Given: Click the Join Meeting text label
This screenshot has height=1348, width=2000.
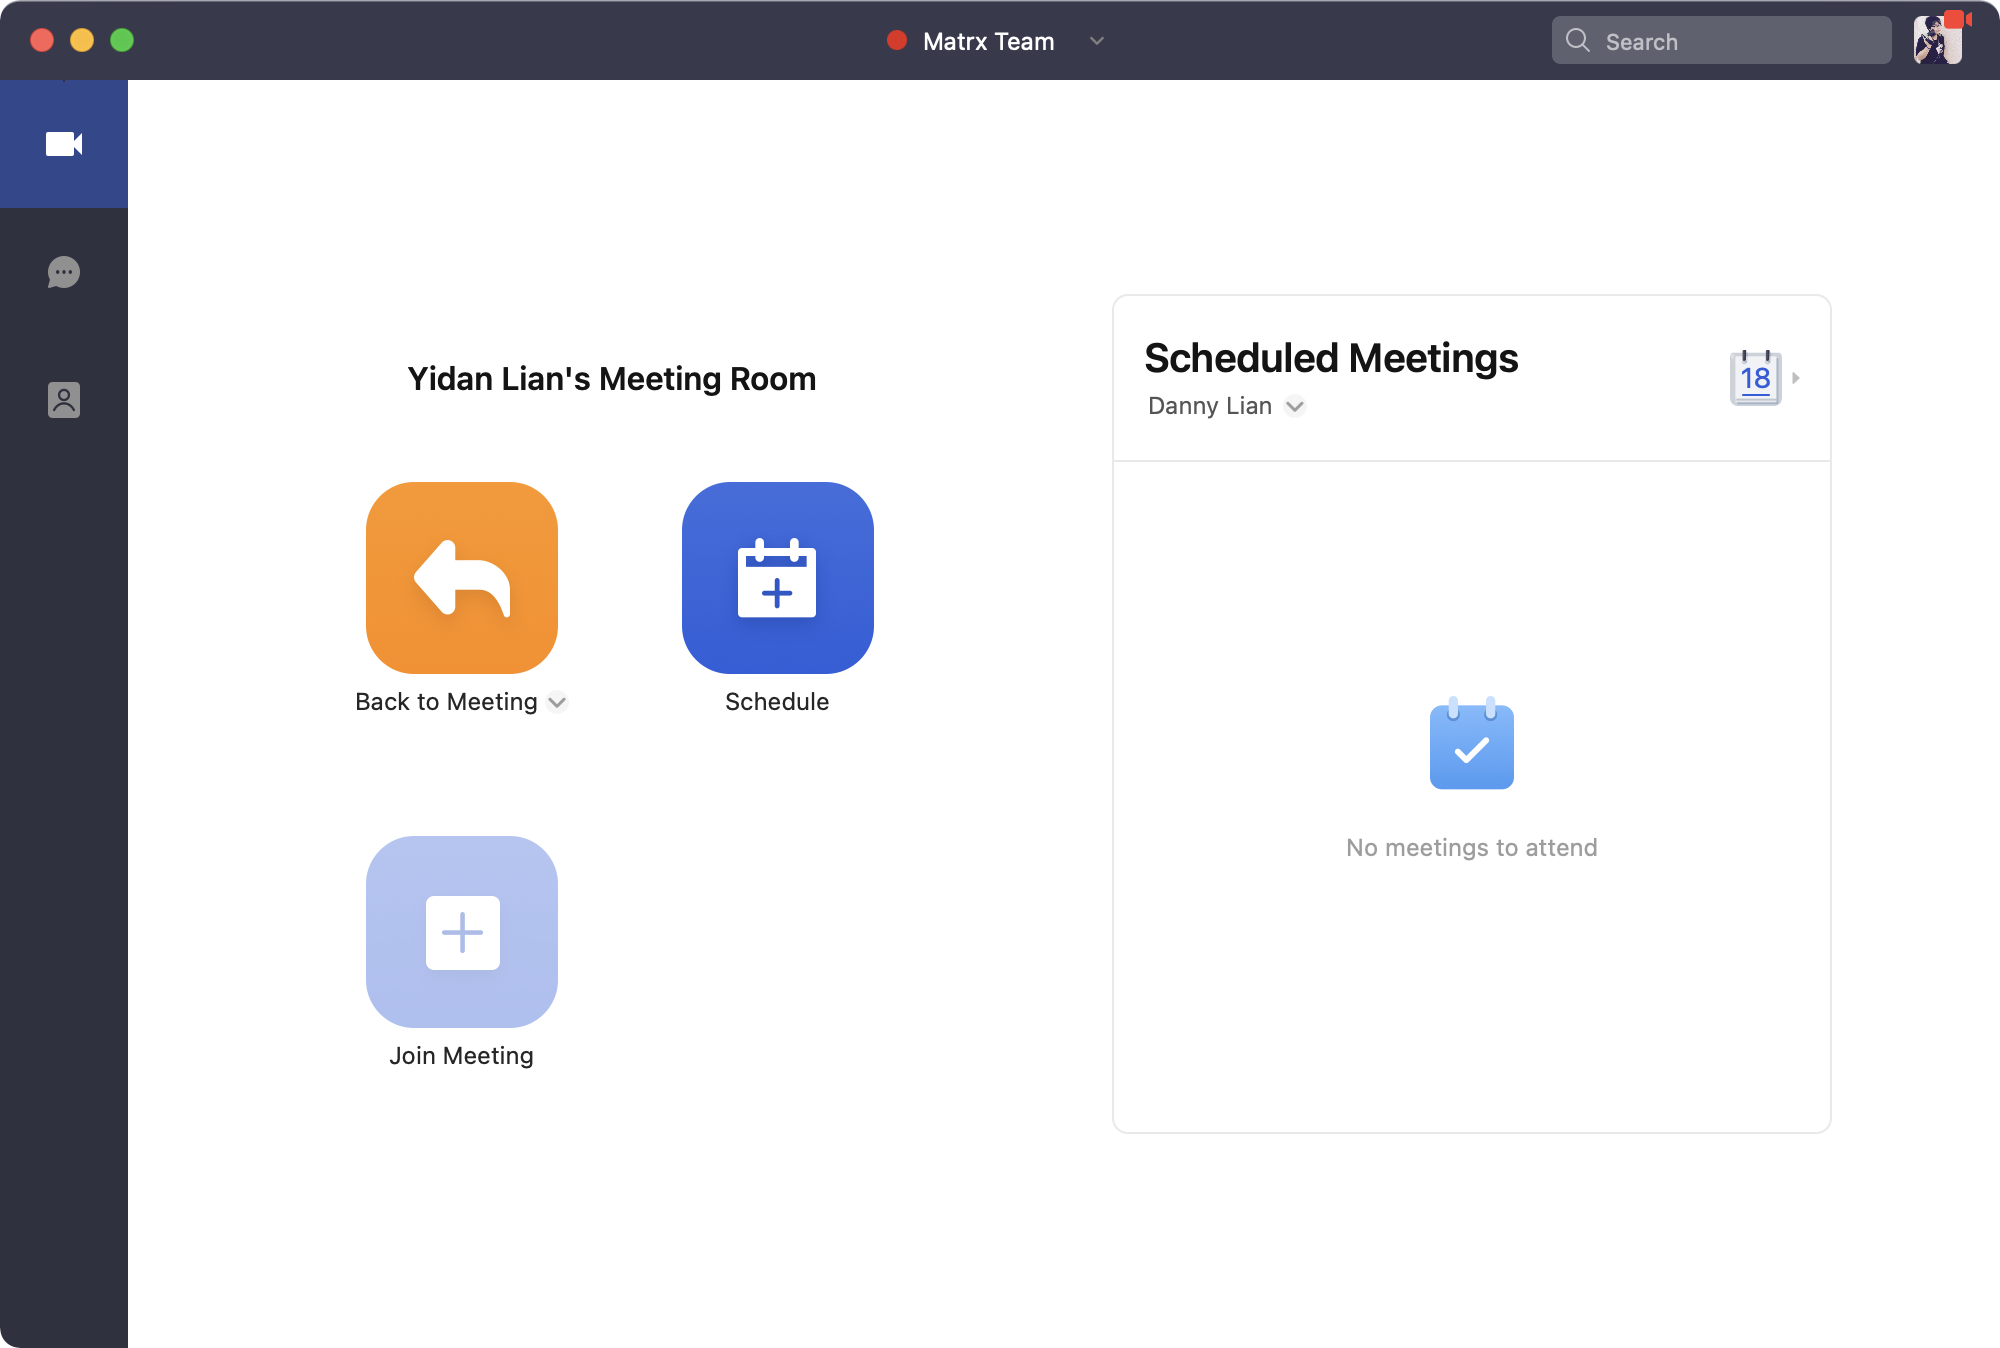Looking at the screenshot, I should coord(461,1056).
